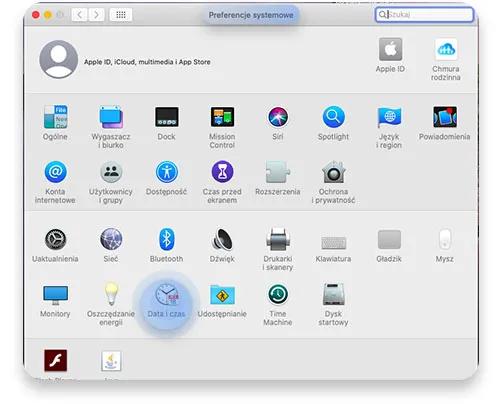The height and width of the screenshot is (404, 501).
Task: Click the Szukaj search field
Action: pos(424,15)
